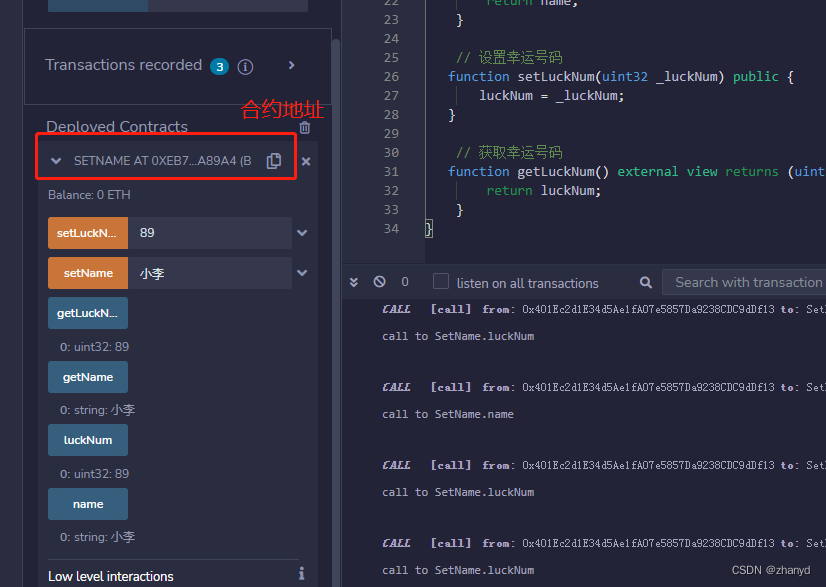Viewport: 826px width, 587px height.
Task: Click transactions recorded count badge 3
Action: click(220, 67)
